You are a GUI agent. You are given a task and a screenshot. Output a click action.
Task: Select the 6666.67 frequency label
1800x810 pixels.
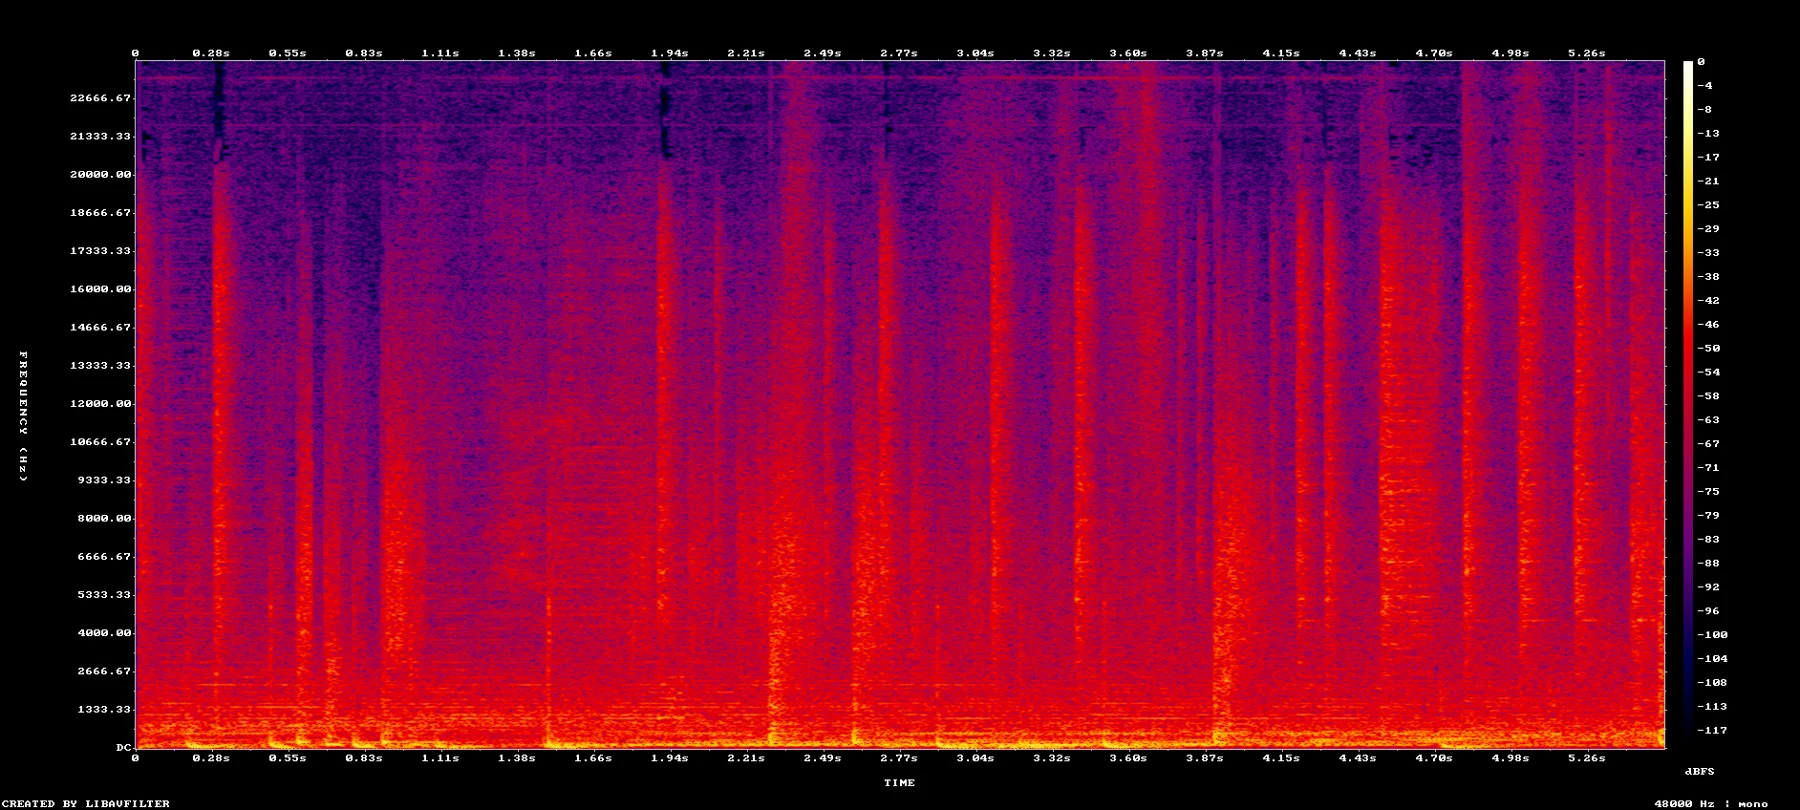[x=104, y=557]
